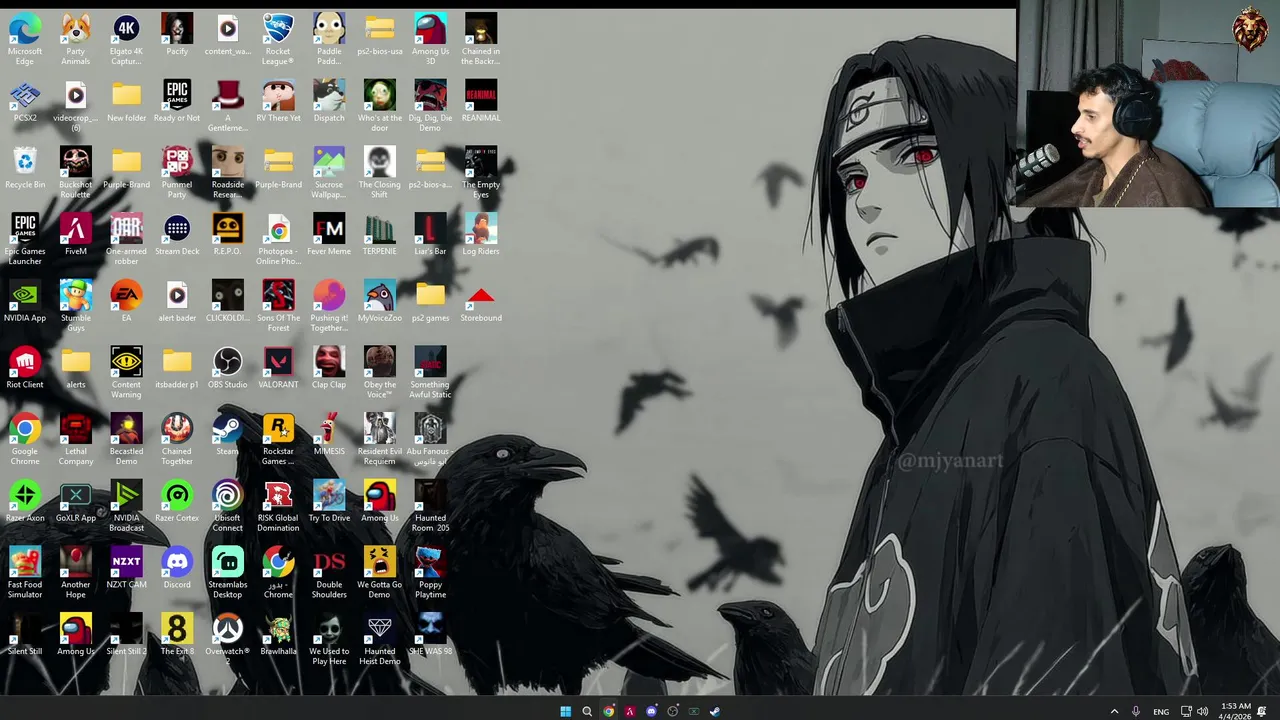This screenshot has width=1280, height=720.
Task: Switch ENG input language indicator
Action: pos(1161,711)
